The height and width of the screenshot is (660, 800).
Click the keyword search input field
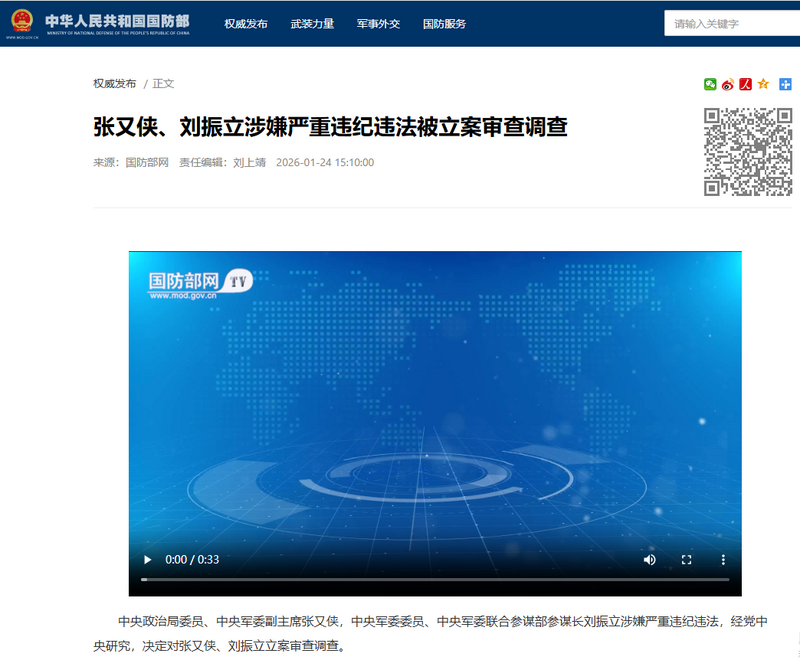(732, 23)
